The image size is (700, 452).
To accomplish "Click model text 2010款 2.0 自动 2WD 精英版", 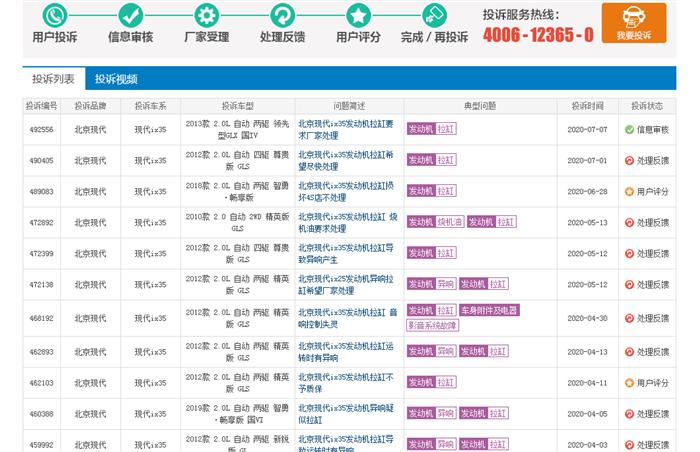I will tap(238, 222).
